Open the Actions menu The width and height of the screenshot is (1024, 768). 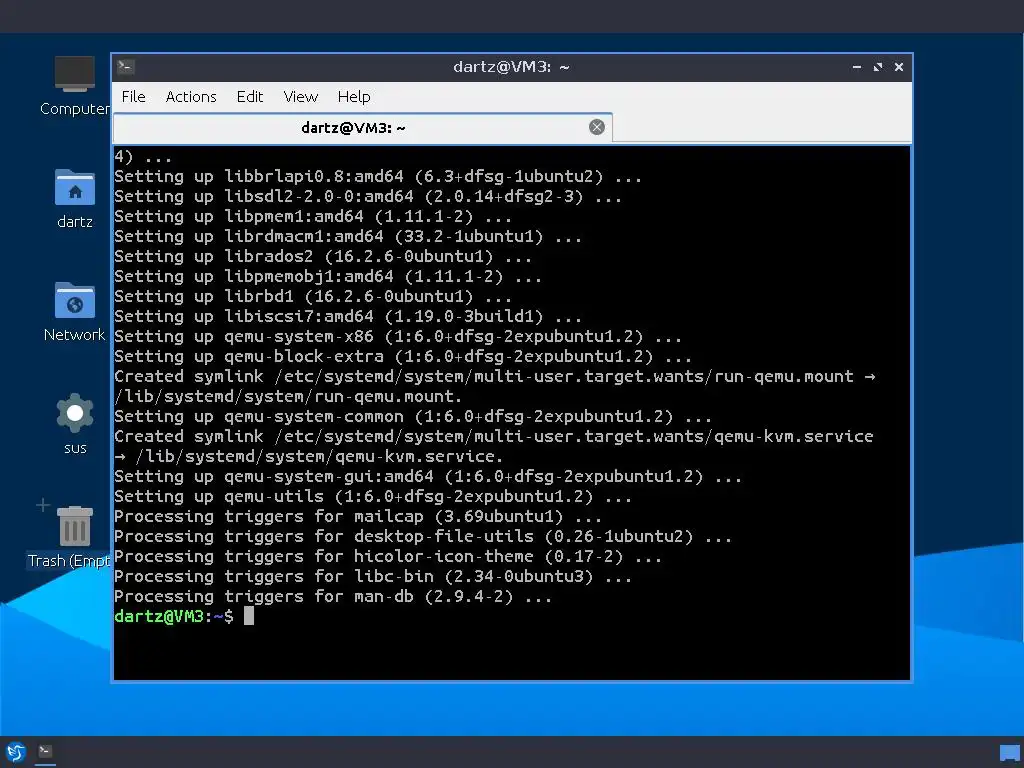pyautogui.click(x=191, y=97)
